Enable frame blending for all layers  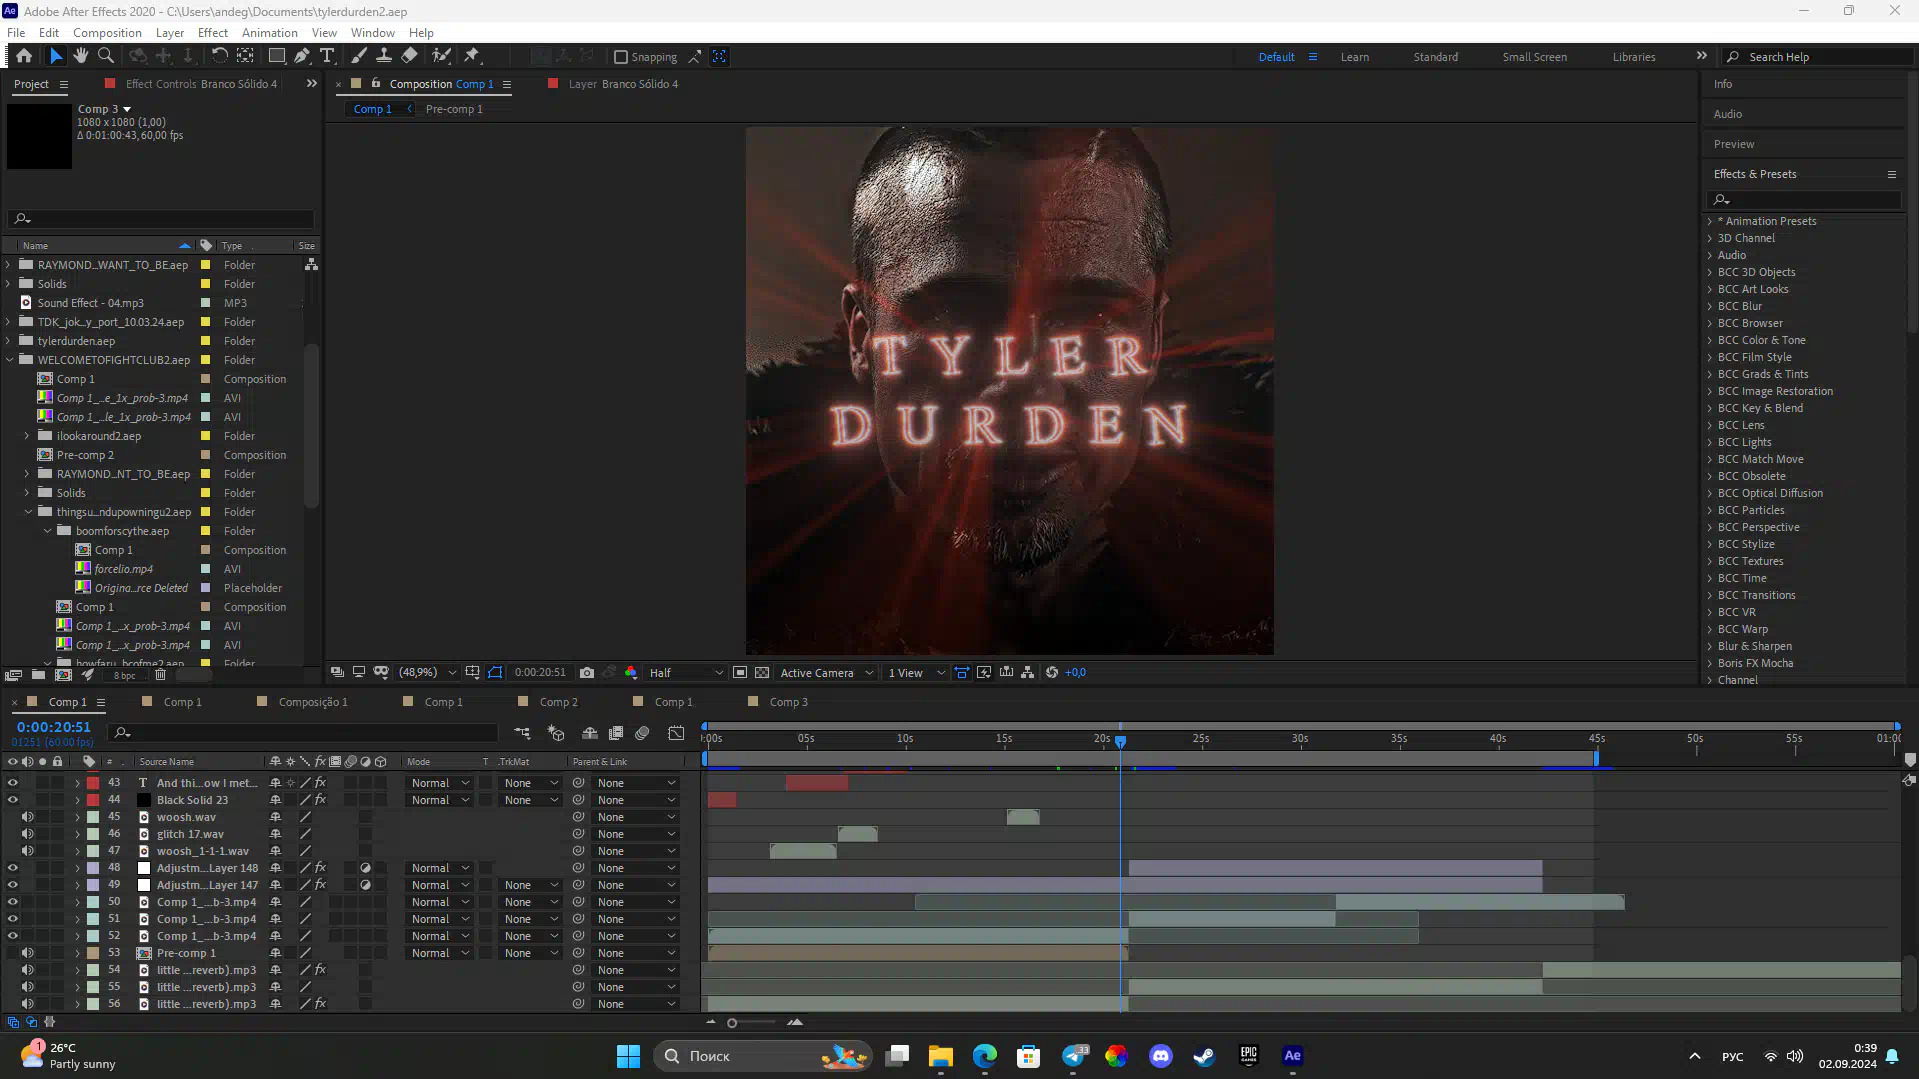616,733
